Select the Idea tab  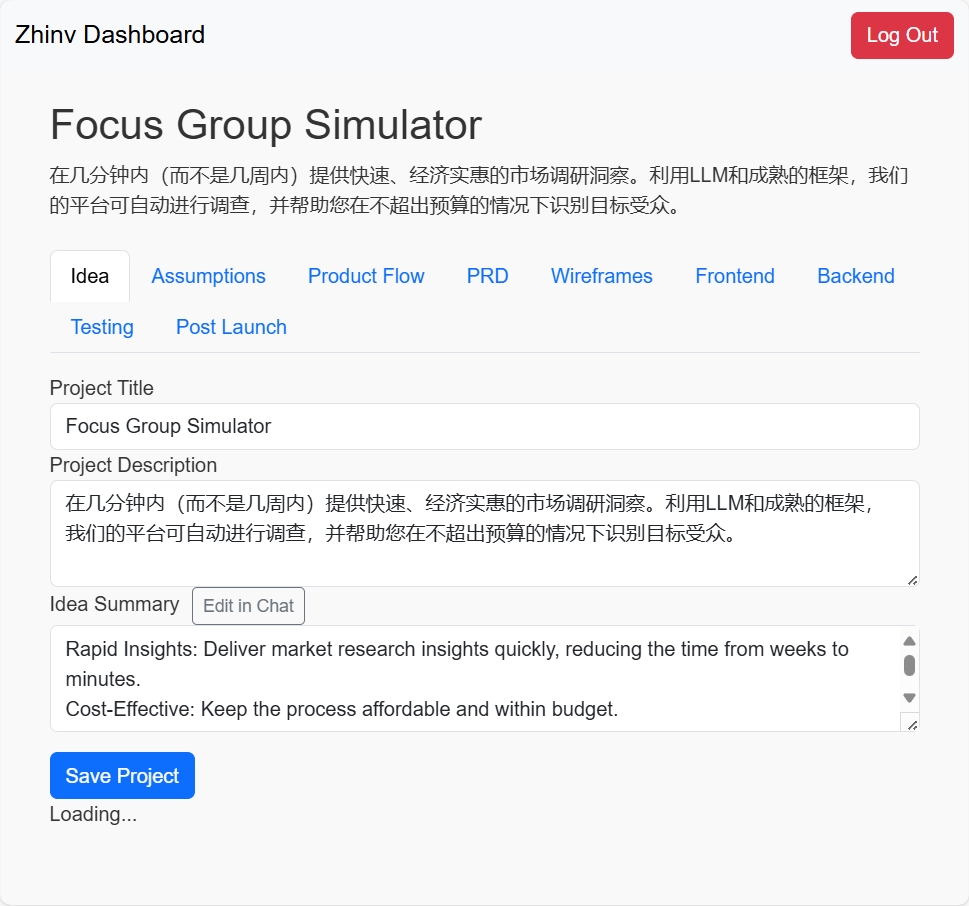coord(90,277)
